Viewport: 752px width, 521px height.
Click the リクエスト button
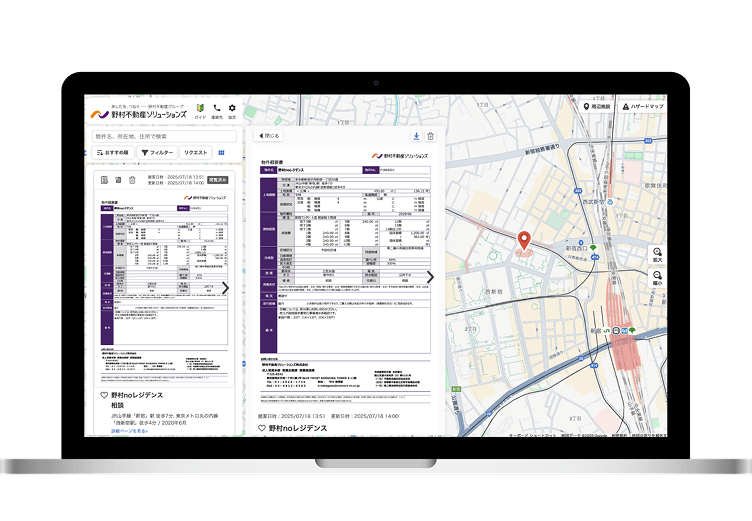196,153
